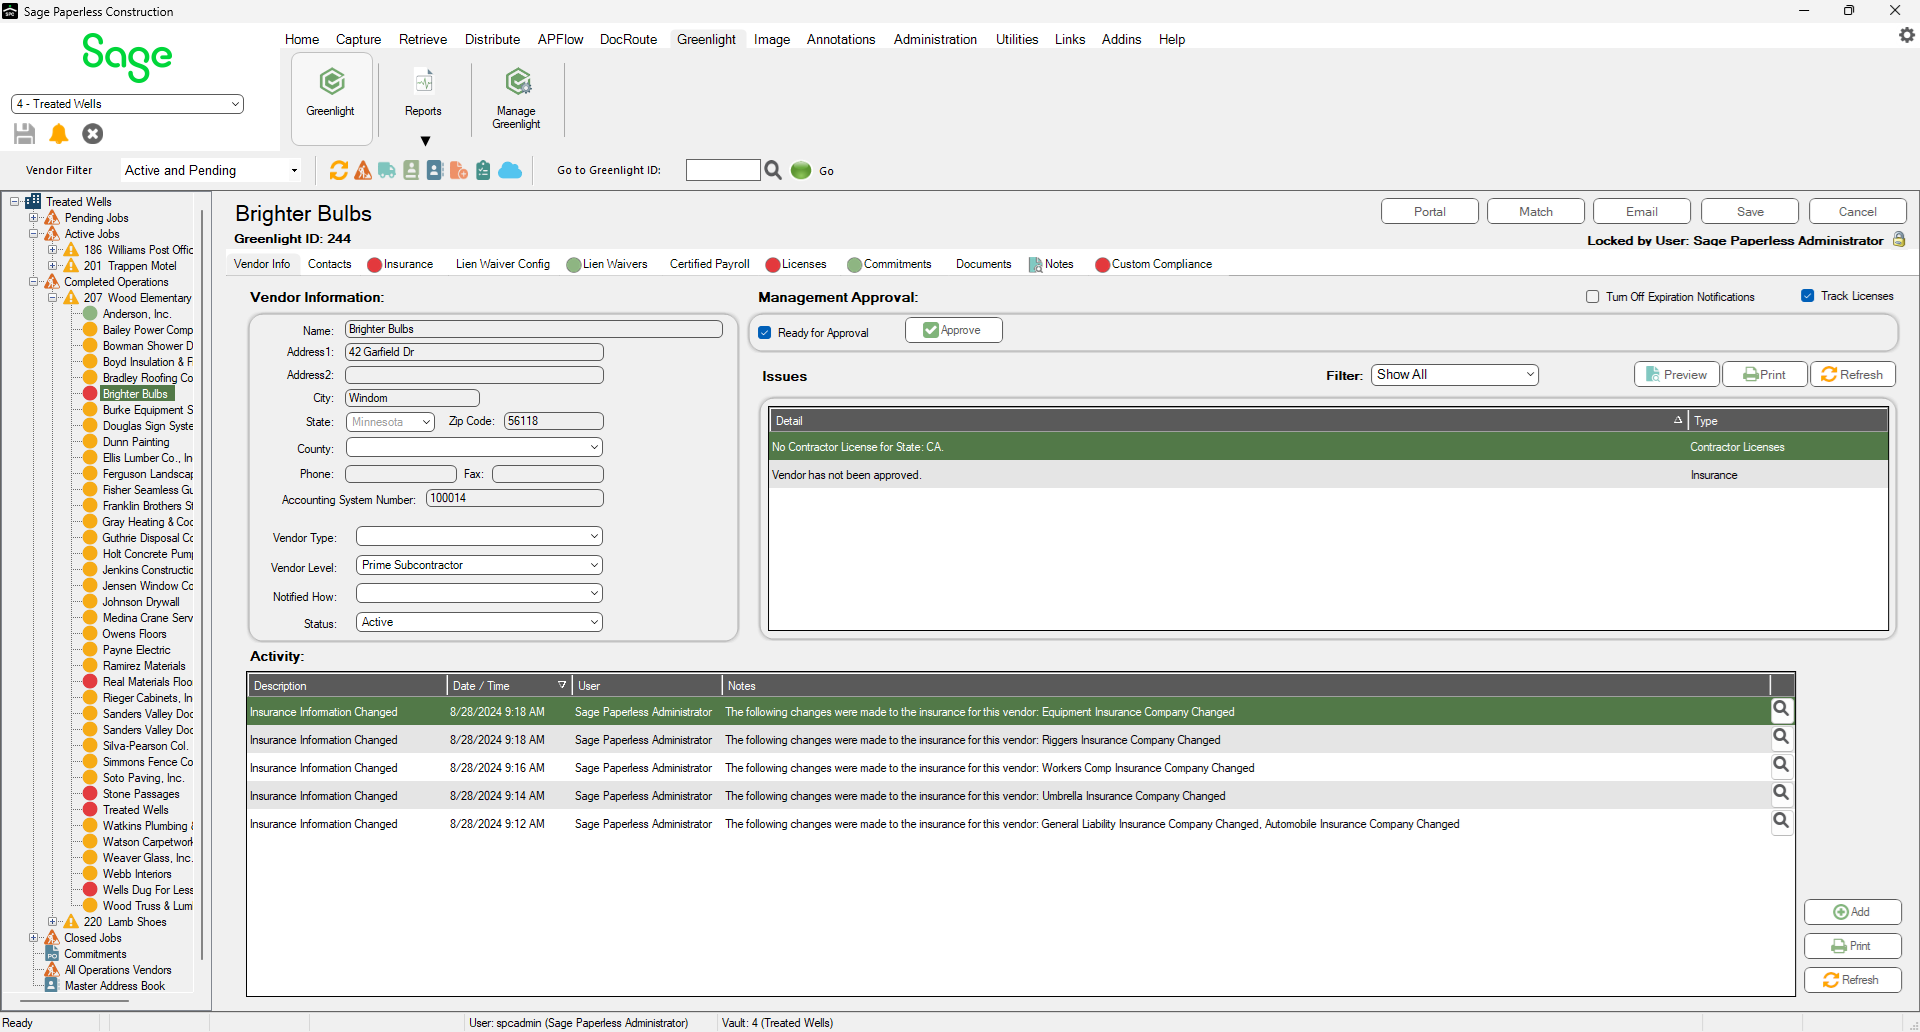
Task: Sort activity by Date / Time column
Action: [x=509, y=686]
